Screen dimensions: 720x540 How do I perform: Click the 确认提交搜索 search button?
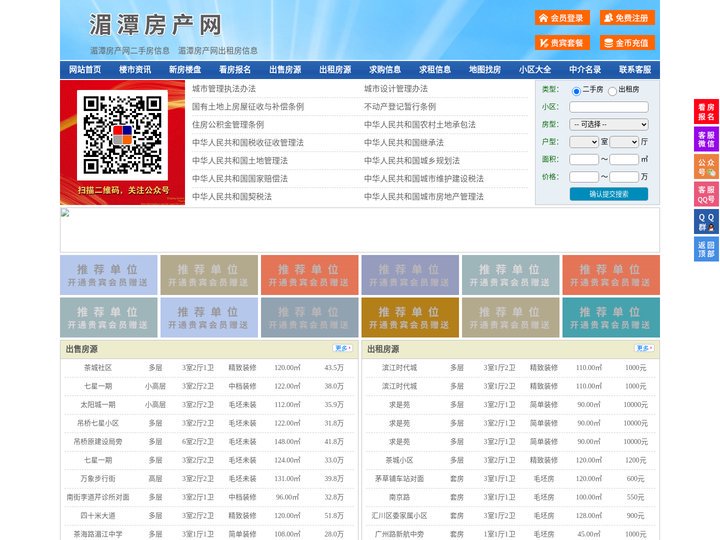[609, 194]
